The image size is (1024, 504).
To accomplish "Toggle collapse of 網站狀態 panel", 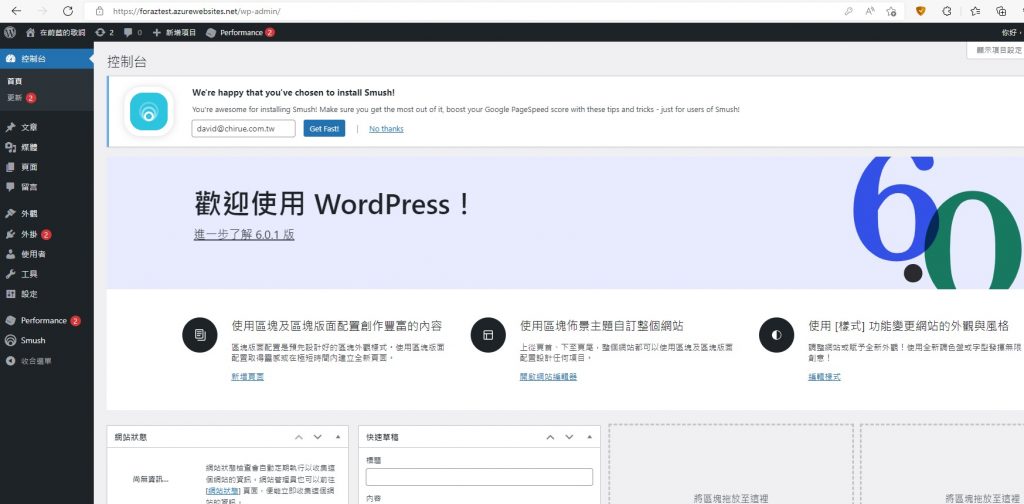I will pyautogui.click(x=338, y=437).
